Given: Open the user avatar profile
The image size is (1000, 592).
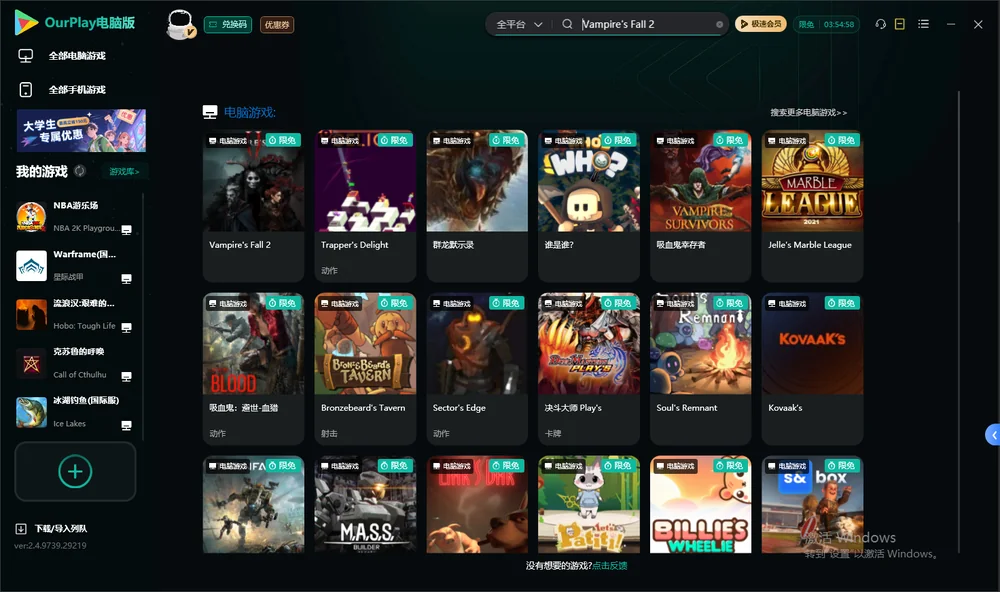Looking at the screenshot, I should coord(180,24).
